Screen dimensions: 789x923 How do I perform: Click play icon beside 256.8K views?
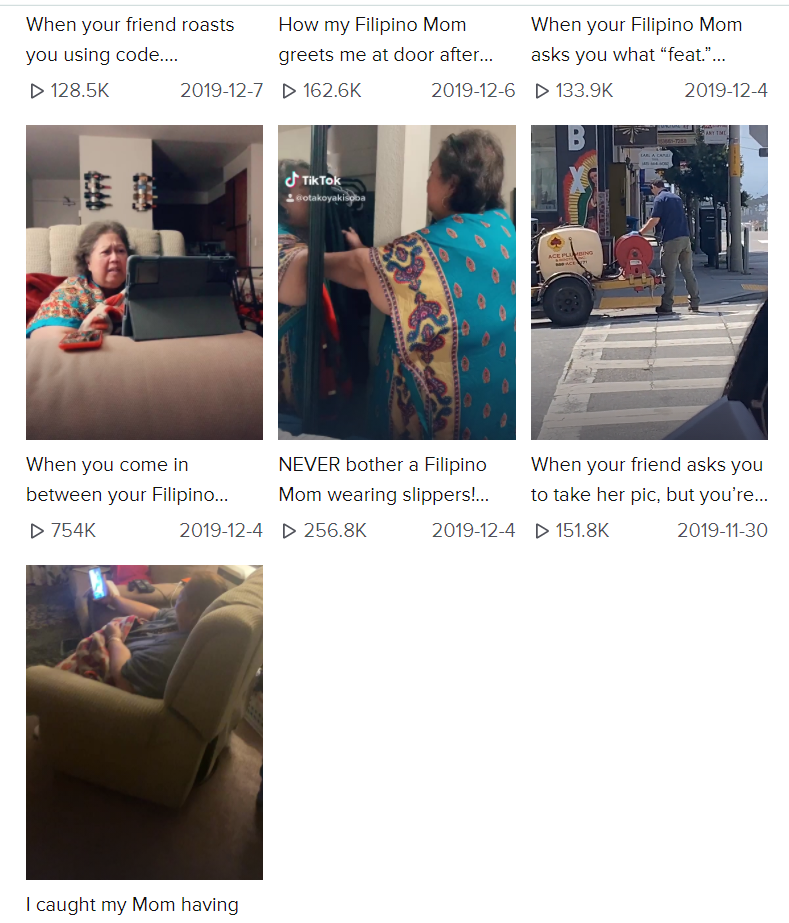[289, 531]
